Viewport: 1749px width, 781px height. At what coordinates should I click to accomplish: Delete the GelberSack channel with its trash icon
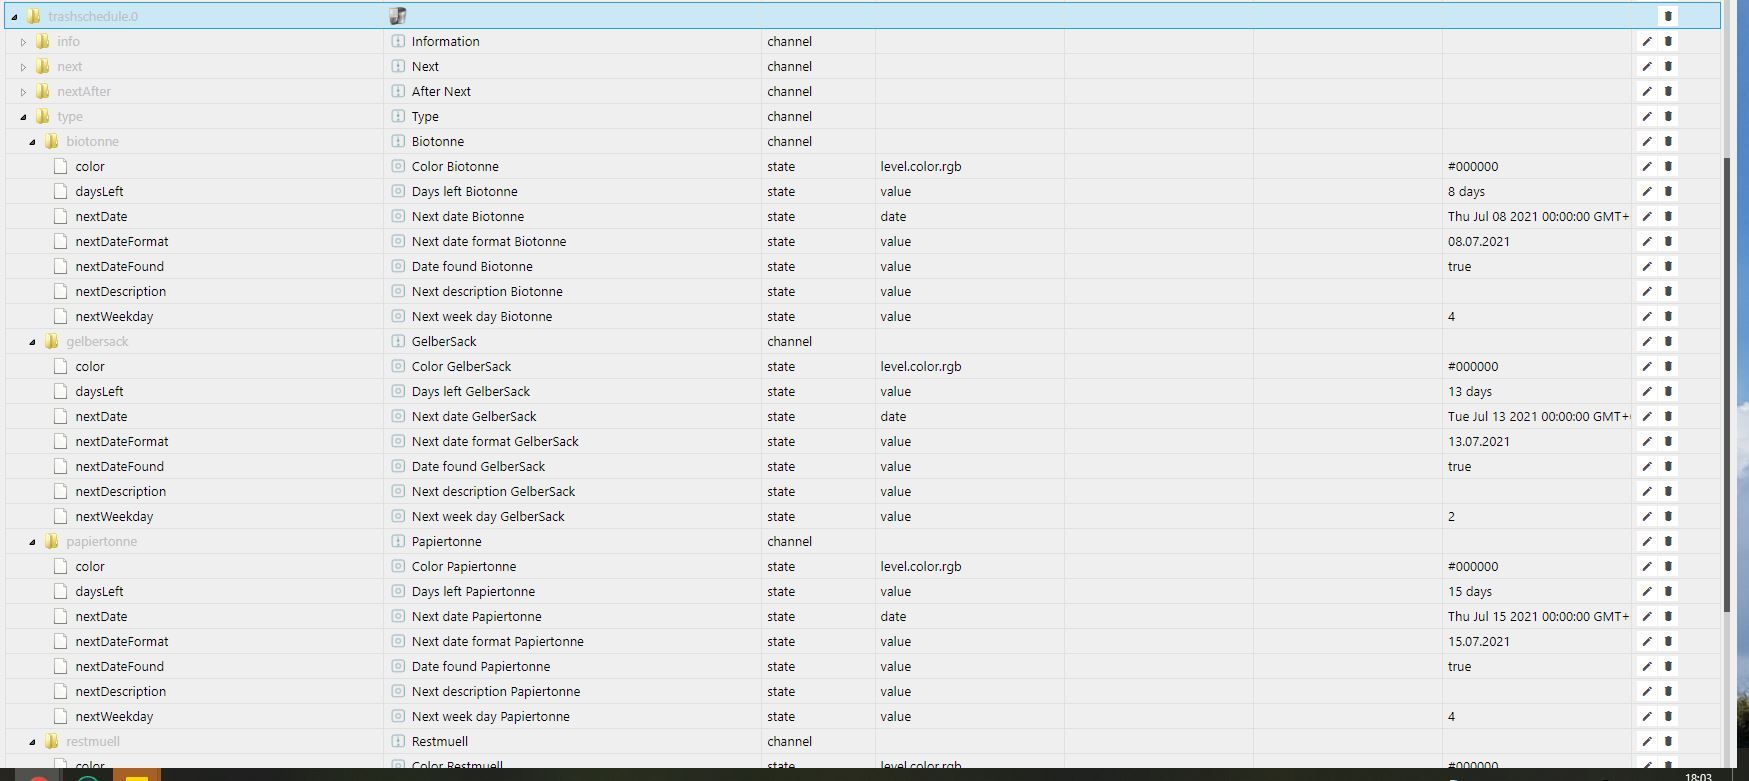[1668, 341]
